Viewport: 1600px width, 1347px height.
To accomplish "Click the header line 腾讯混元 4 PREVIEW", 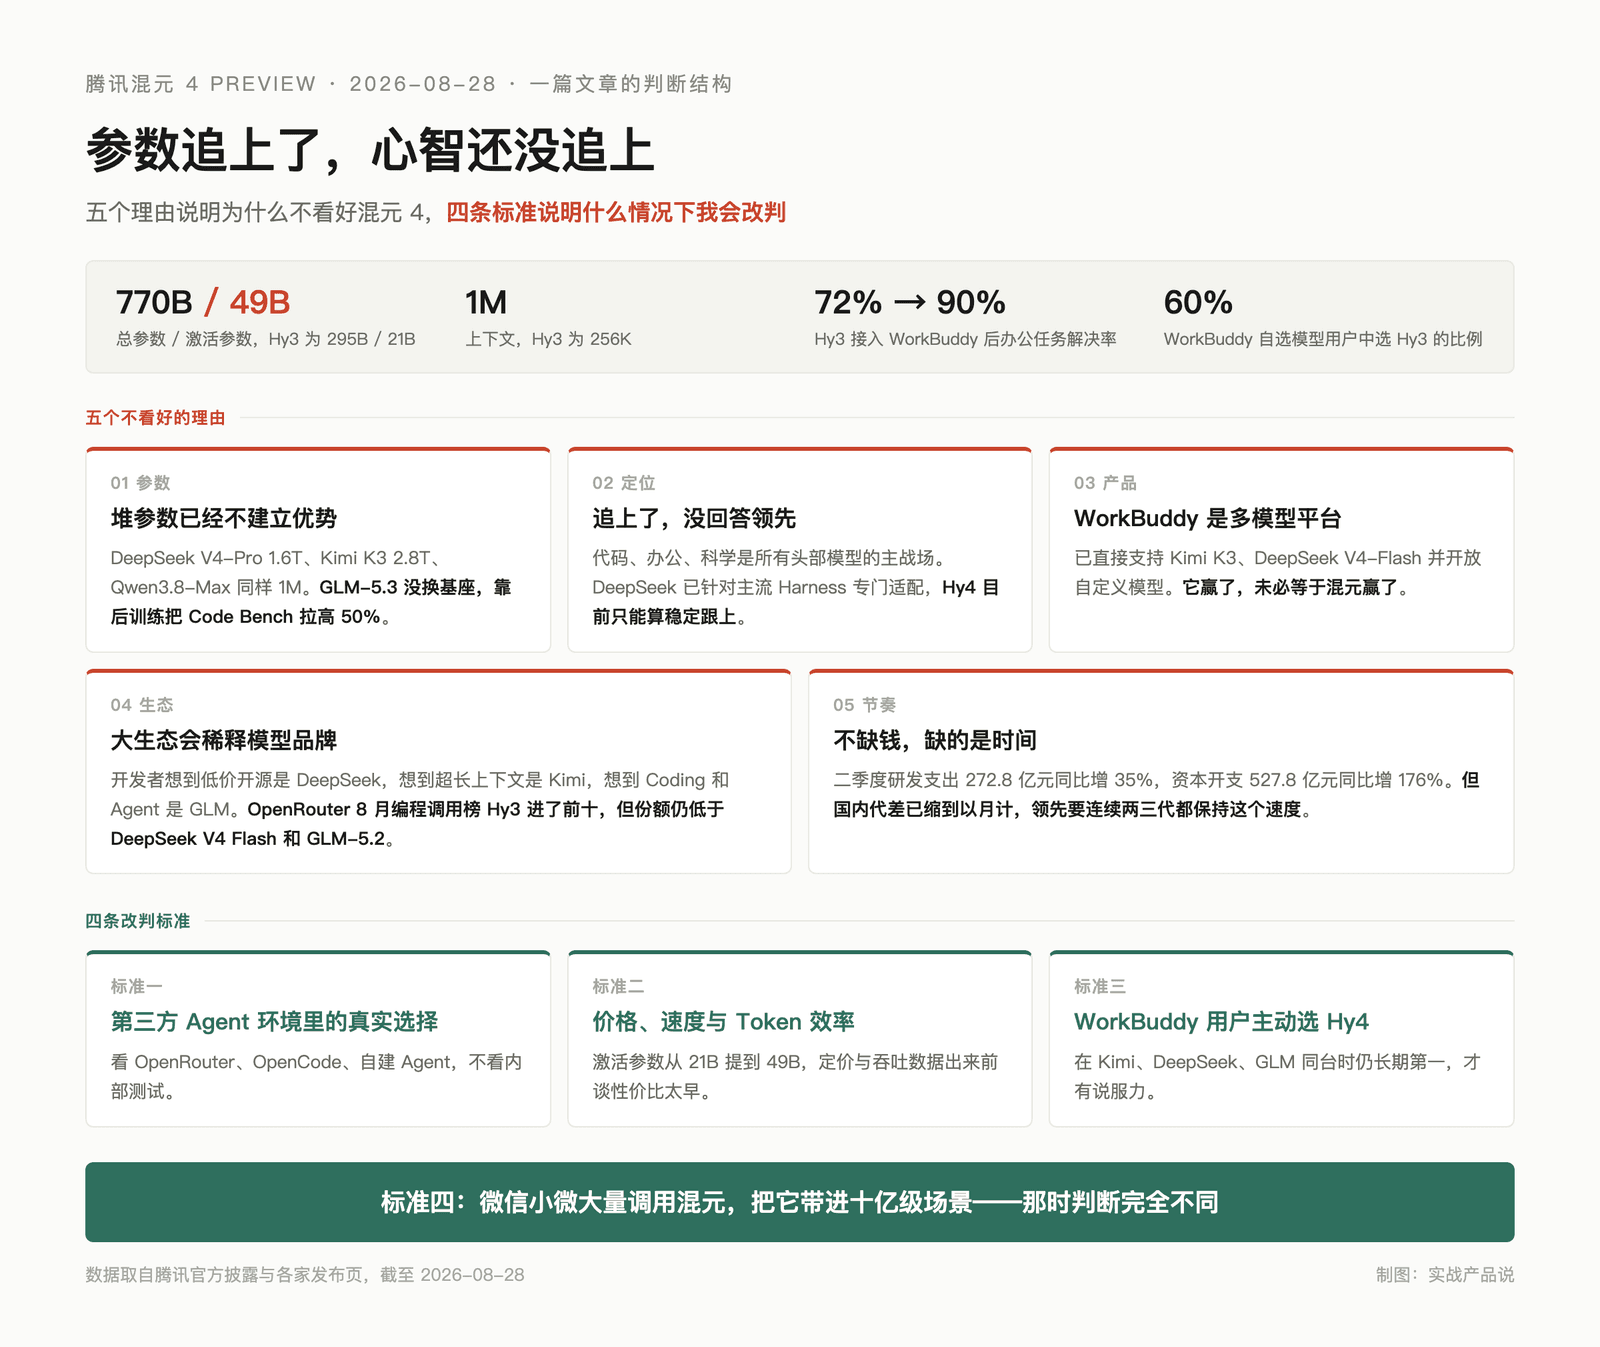I will tap(201, 84).
